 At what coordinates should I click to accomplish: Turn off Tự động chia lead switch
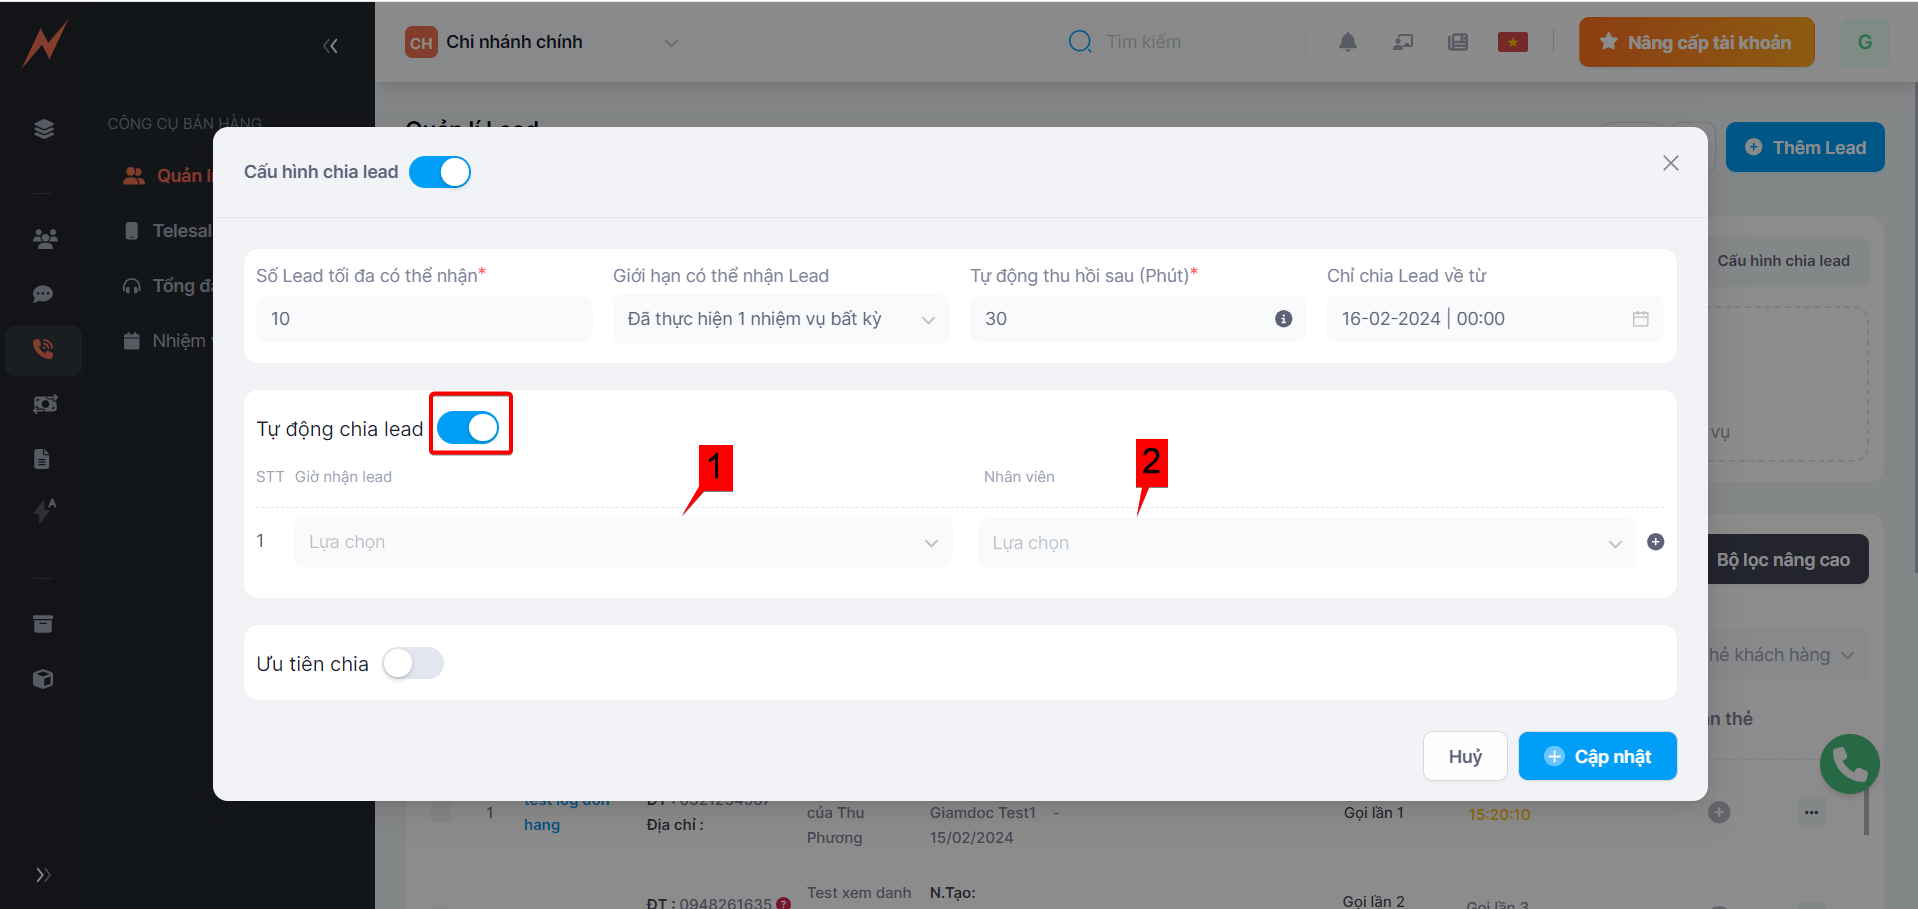(468, 428)
